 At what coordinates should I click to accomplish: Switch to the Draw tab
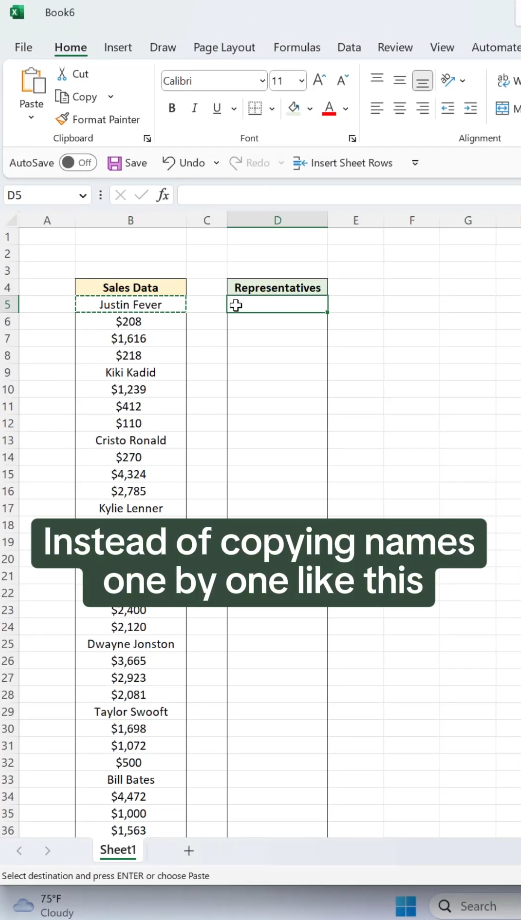163,48
